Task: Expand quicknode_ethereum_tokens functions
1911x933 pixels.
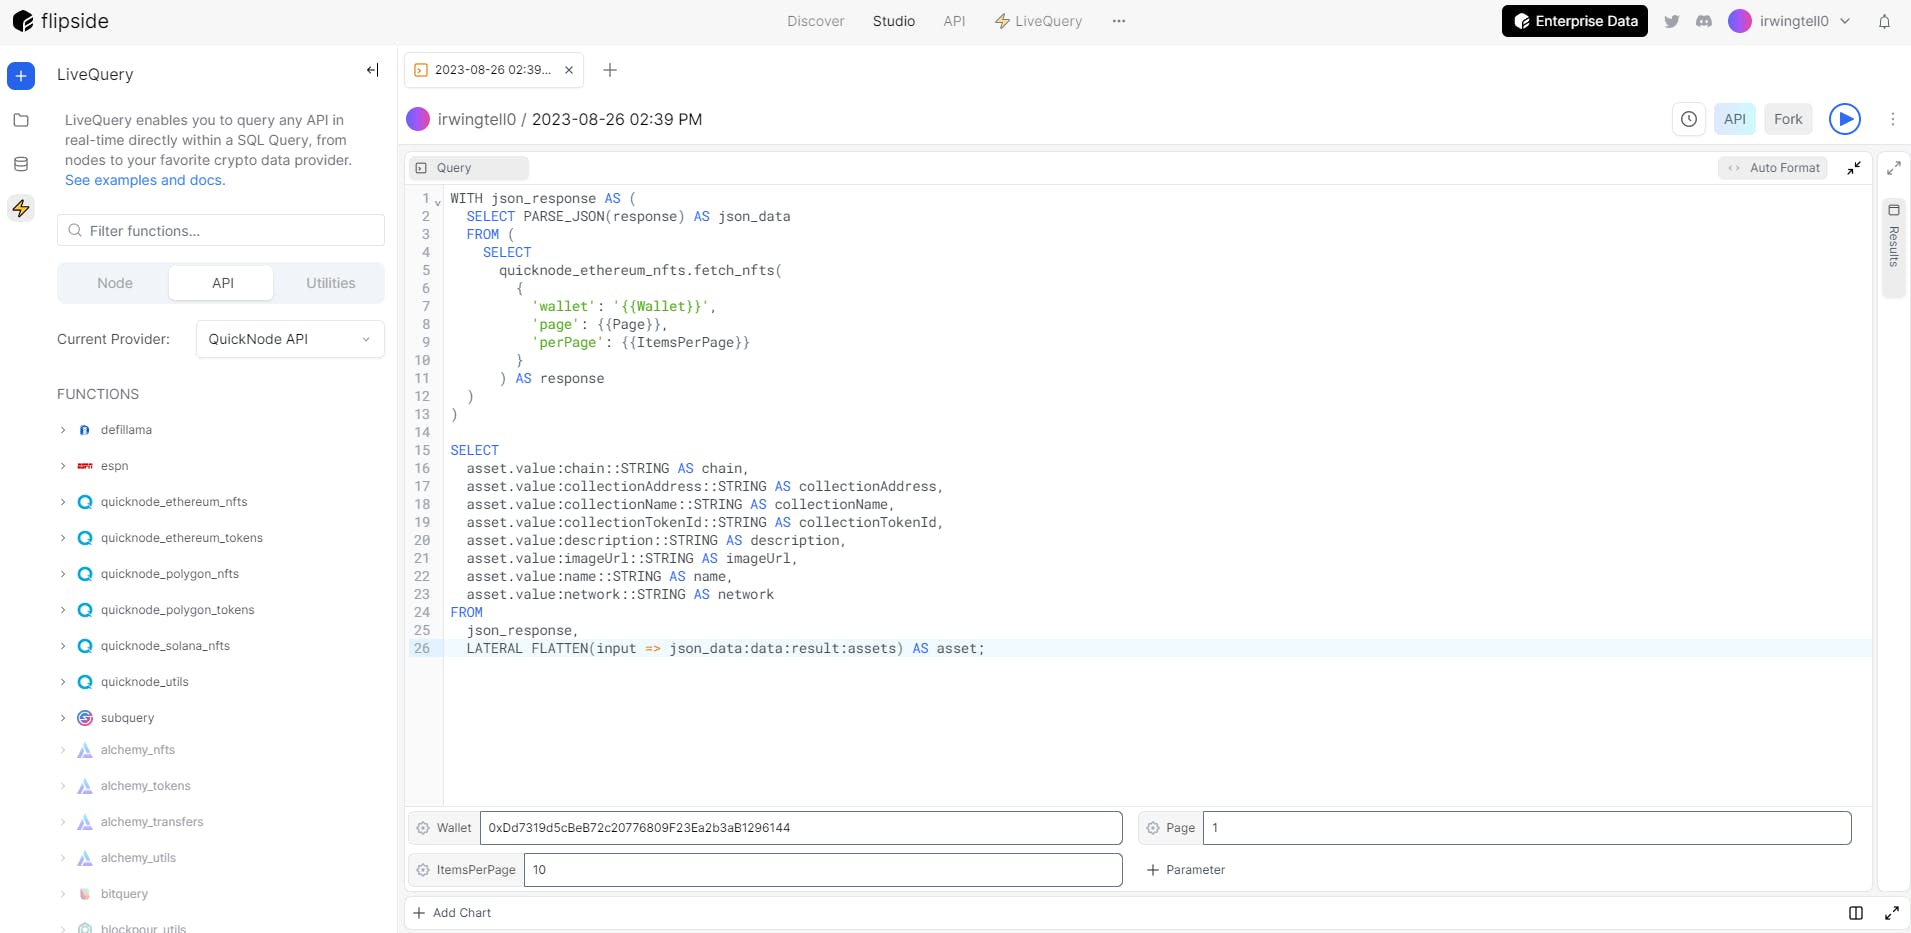Action: [63, 538]
